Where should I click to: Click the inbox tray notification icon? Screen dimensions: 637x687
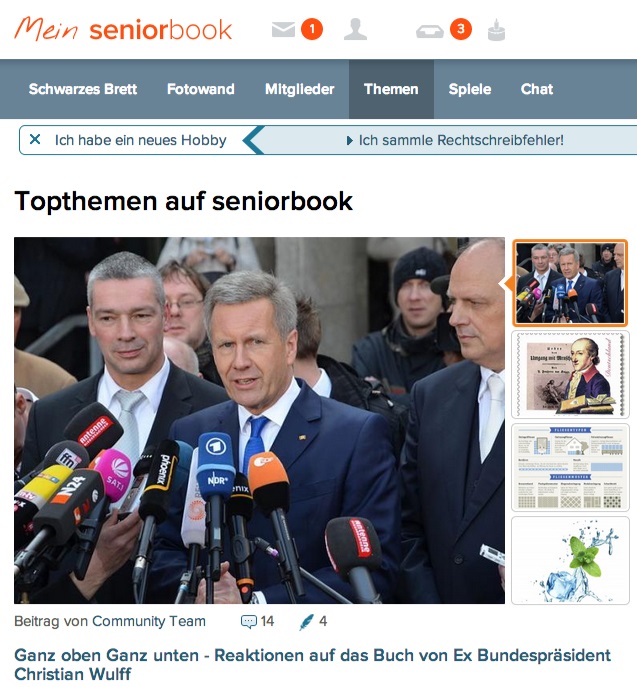click(430, 32)
